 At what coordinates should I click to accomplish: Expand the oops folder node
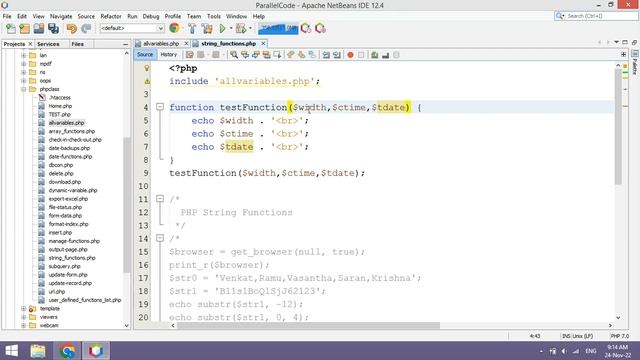[x=24, y=80]
